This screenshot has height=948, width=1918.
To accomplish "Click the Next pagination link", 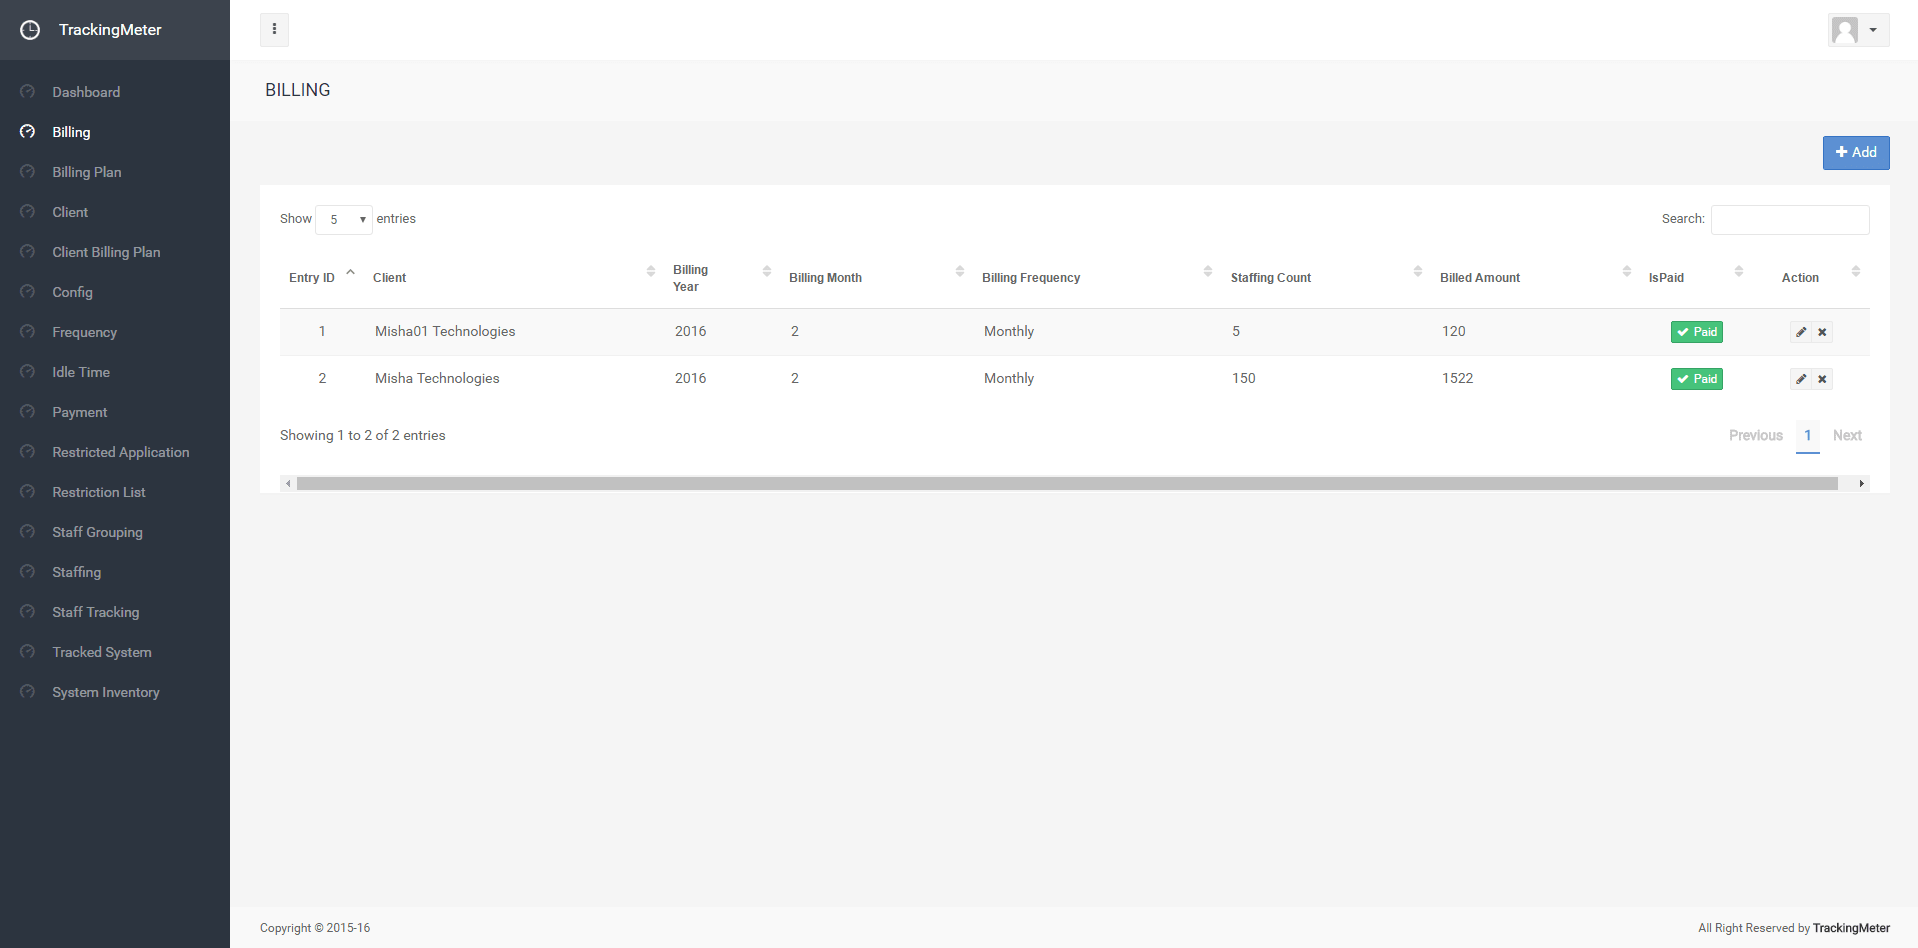I will point(1847,436).
